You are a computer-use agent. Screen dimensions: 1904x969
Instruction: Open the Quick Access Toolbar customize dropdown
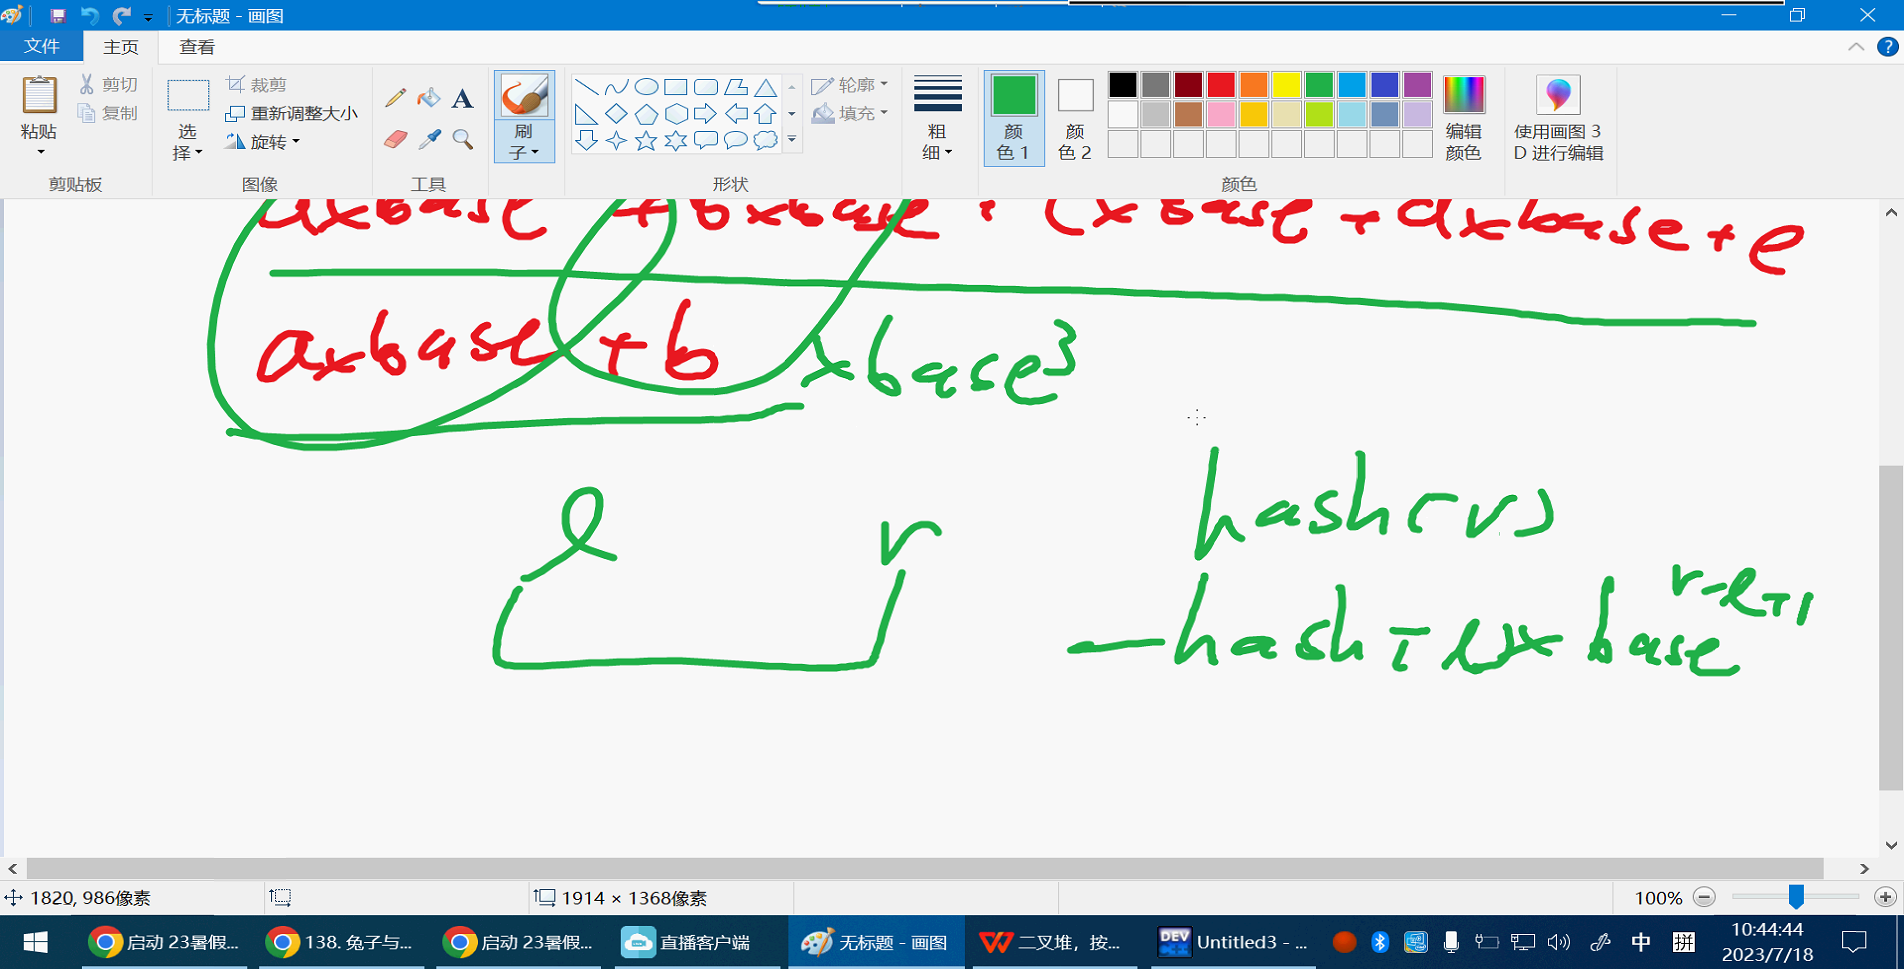pyautogui.click(x=148, y=17)
